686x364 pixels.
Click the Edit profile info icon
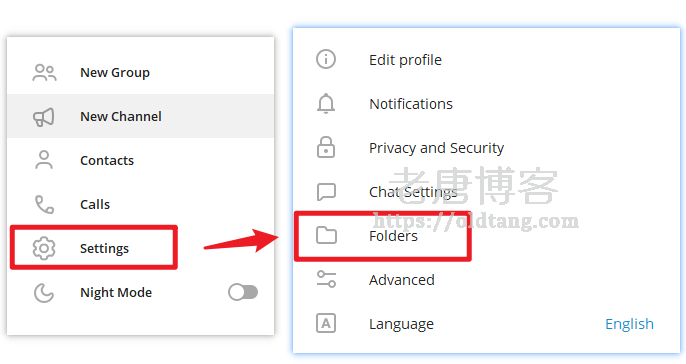click(326, 59)
